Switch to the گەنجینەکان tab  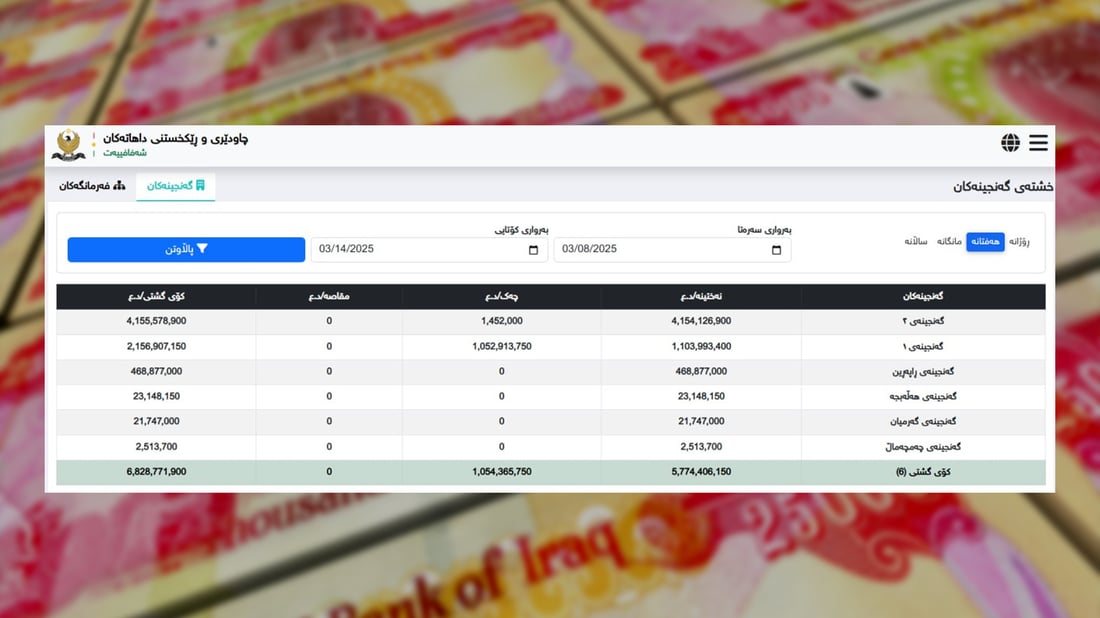[x=175, y=186]
